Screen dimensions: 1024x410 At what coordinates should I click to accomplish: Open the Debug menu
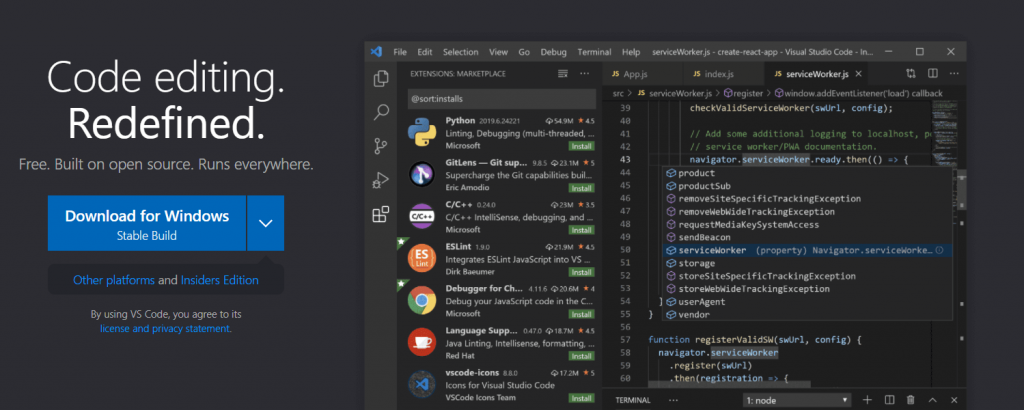click(x=554, y=52)
